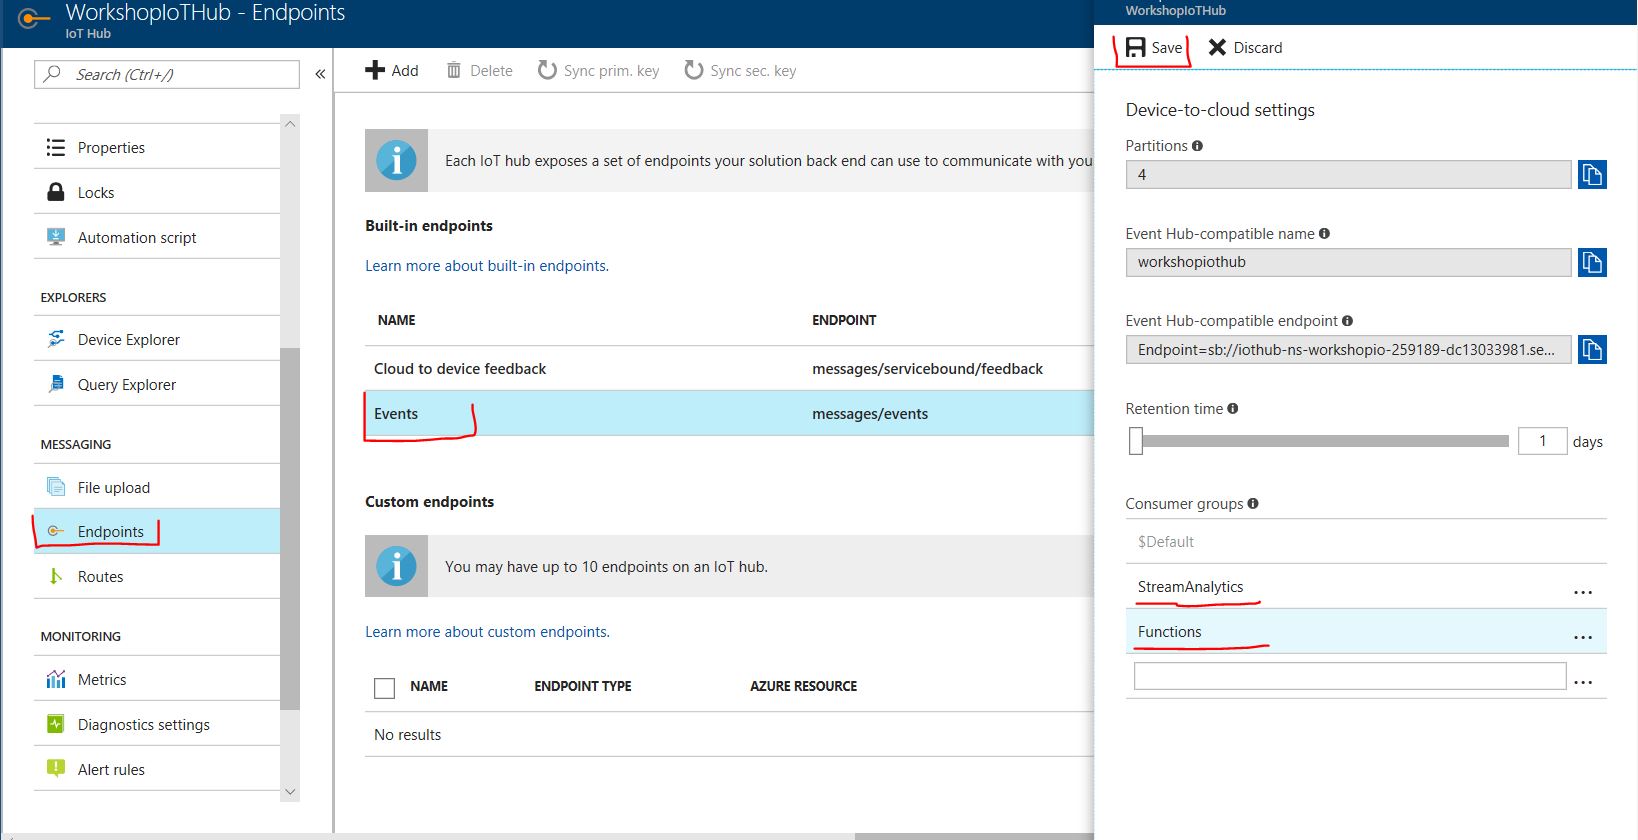The height and width of the screenshot is (840, 1638).
Task: Open options for the new consumer group row
Action: pyautogui.click(x=1582, y=682)
